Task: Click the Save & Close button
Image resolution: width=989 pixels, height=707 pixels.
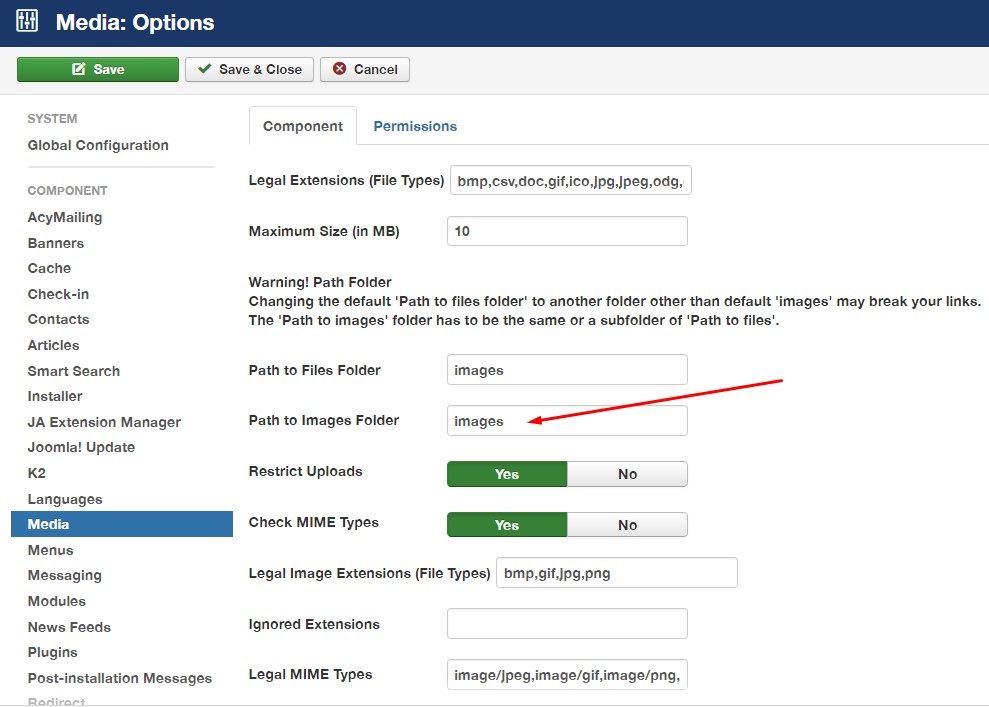Action: point(249,69)
